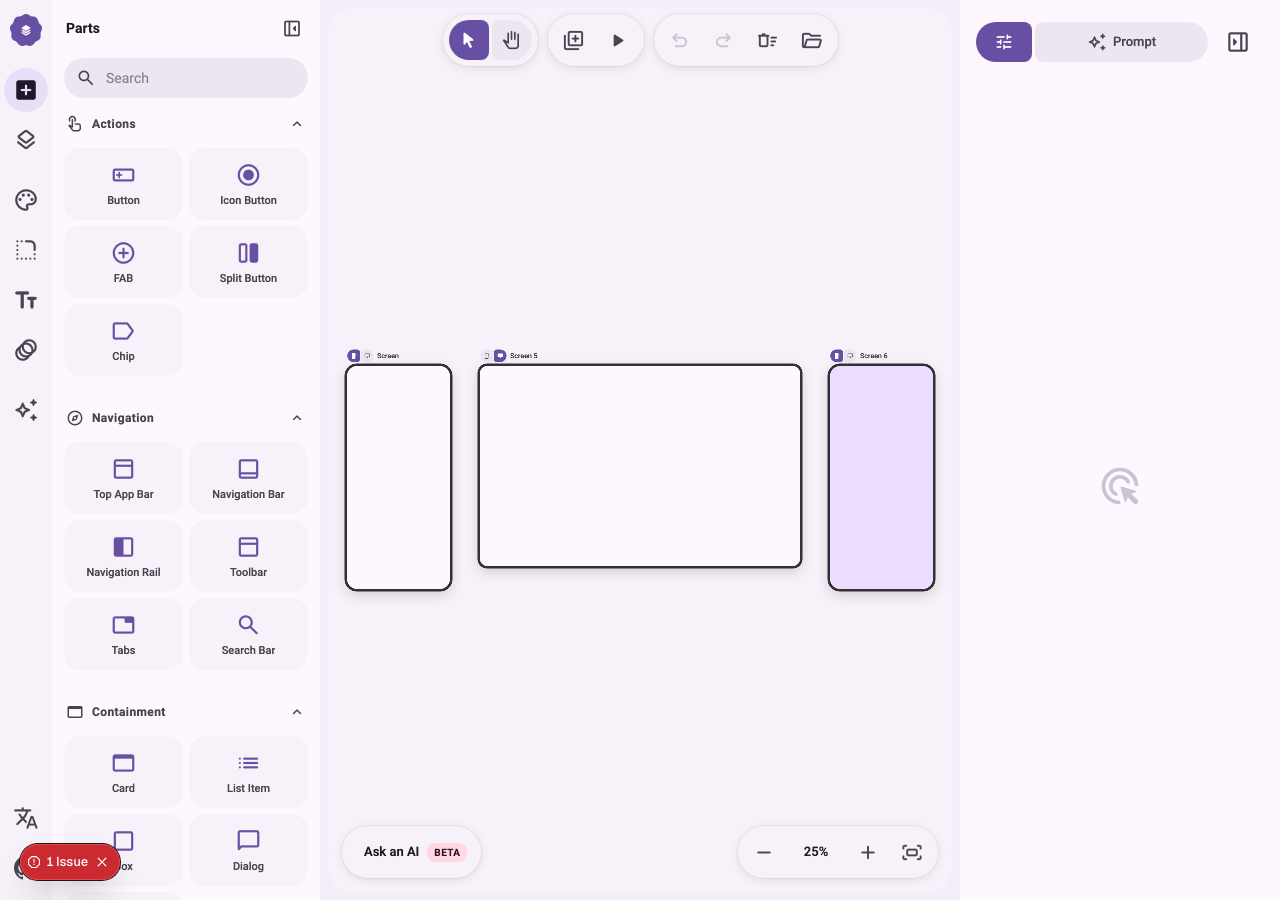
Task: Click the undo arrow
Action: (x=679, y=40)
